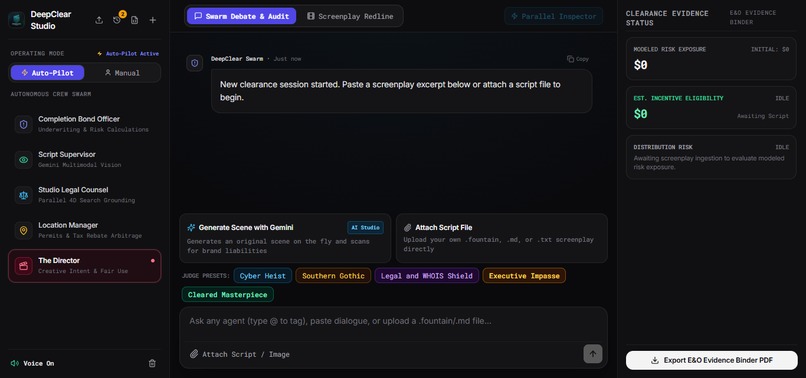Screen dimensions: 806x378
Task: Click the Completion Bond Officer shield icon
Action: pyautogui.click(x=24, y=124)
